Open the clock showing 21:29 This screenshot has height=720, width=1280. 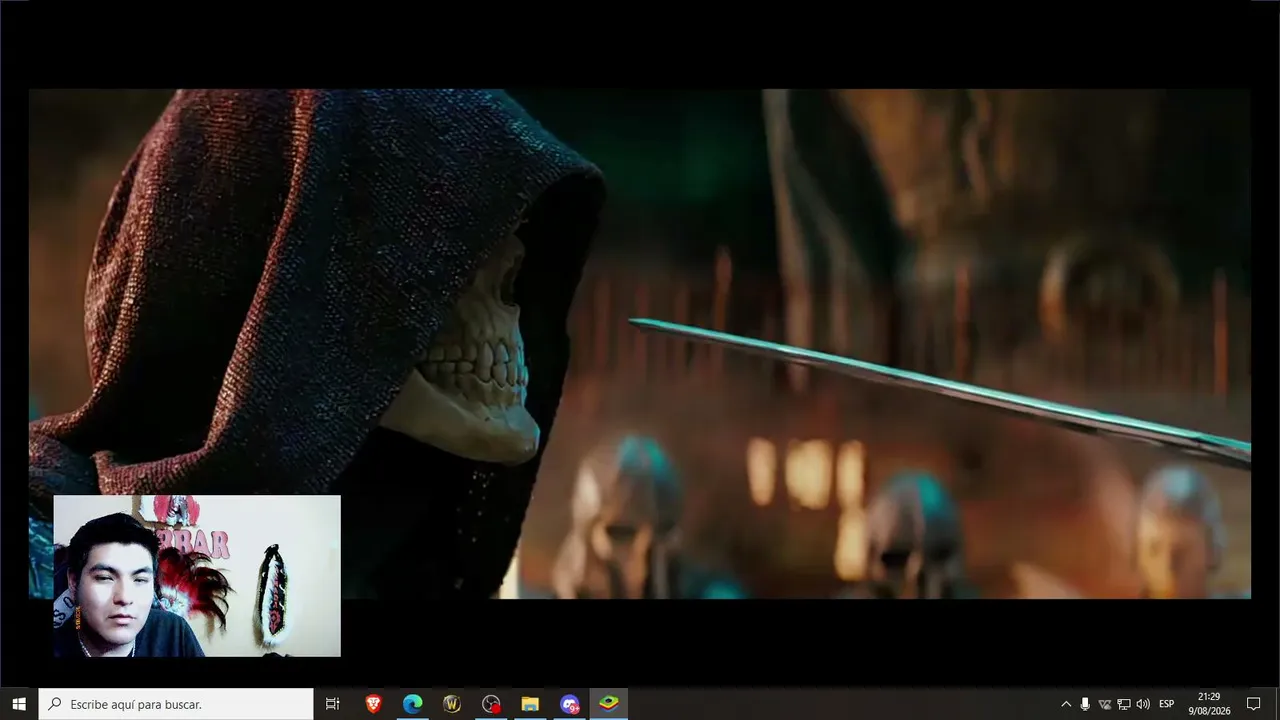point(1209,704)
